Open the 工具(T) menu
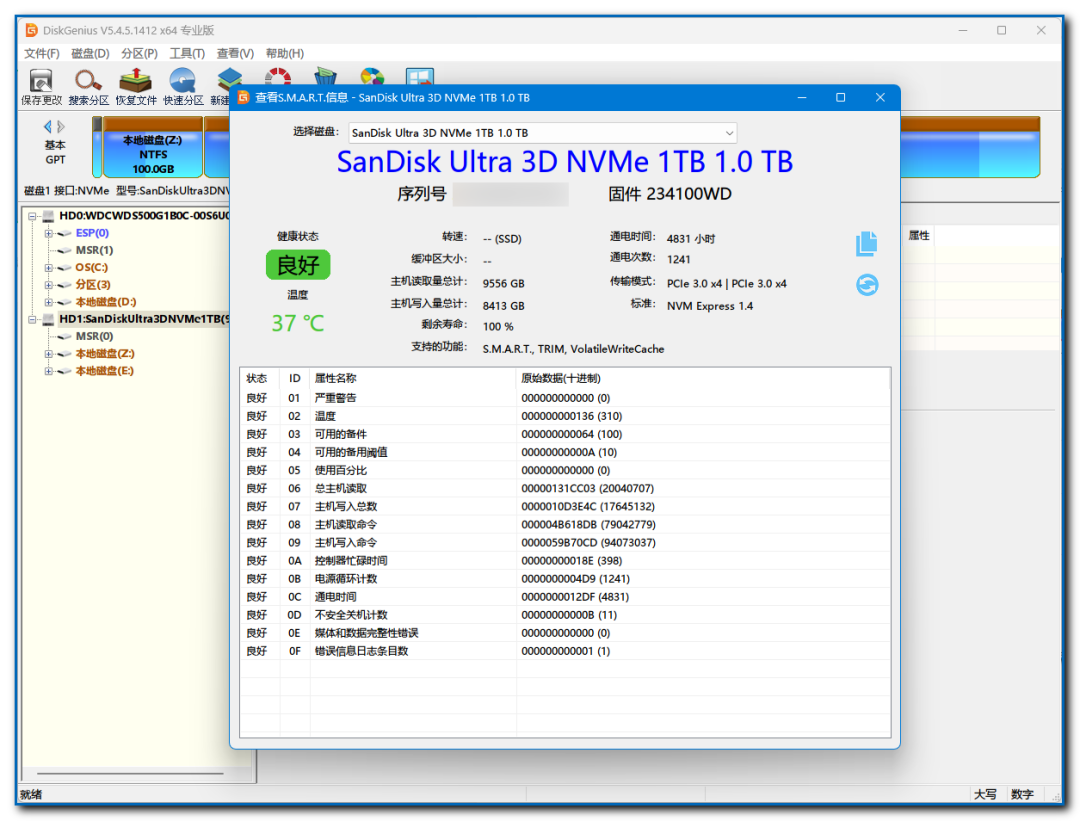This screenshot has height=821, width=1080. 187,53
